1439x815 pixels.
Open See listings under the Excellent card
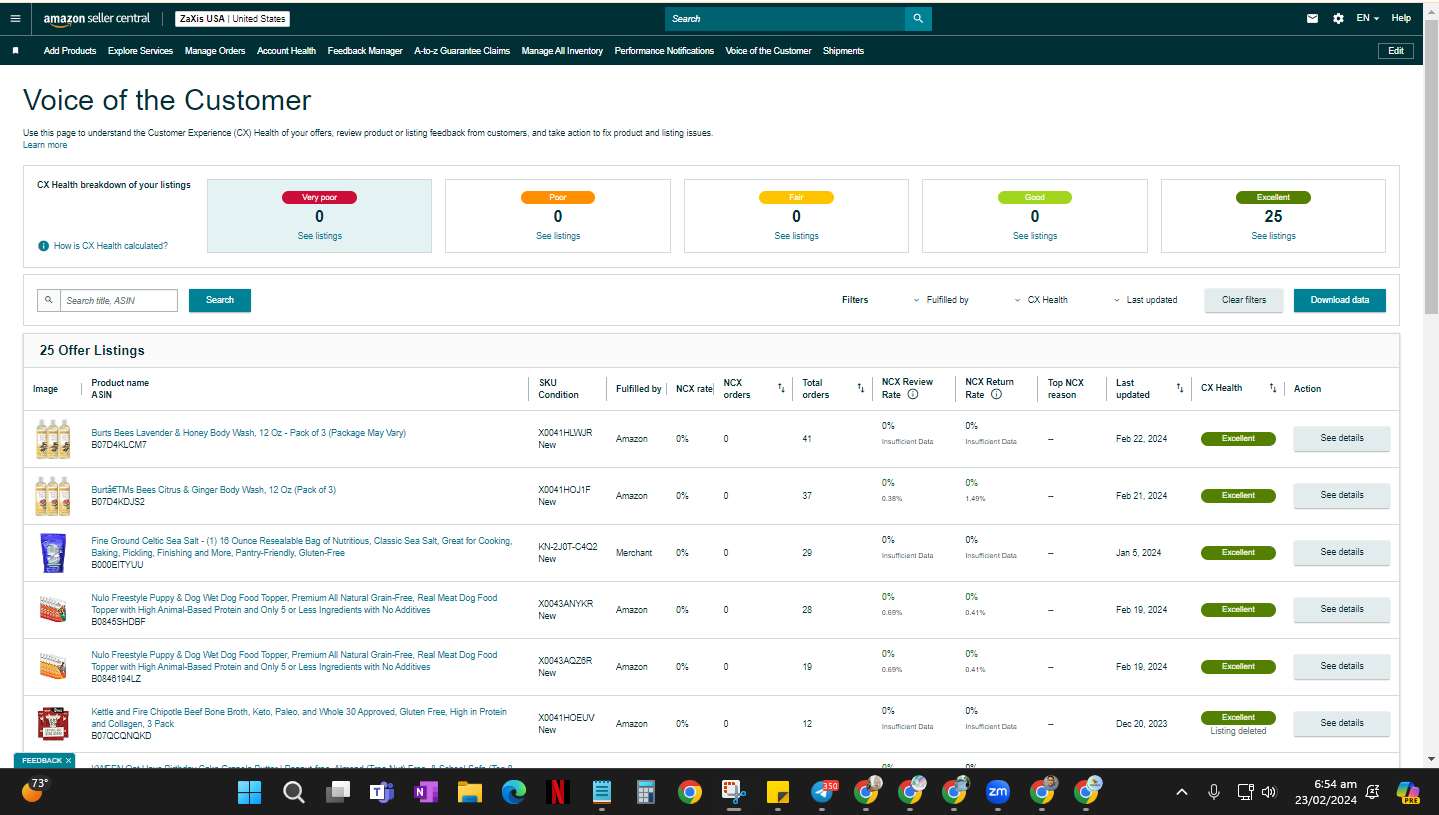[1273, 236]
